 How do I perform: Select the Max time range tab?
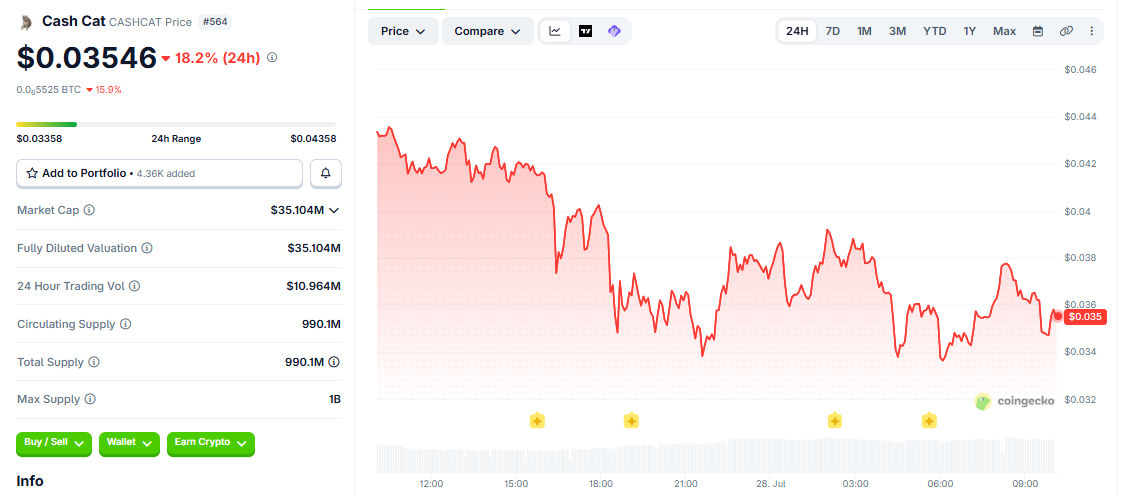click(1005, 31)
